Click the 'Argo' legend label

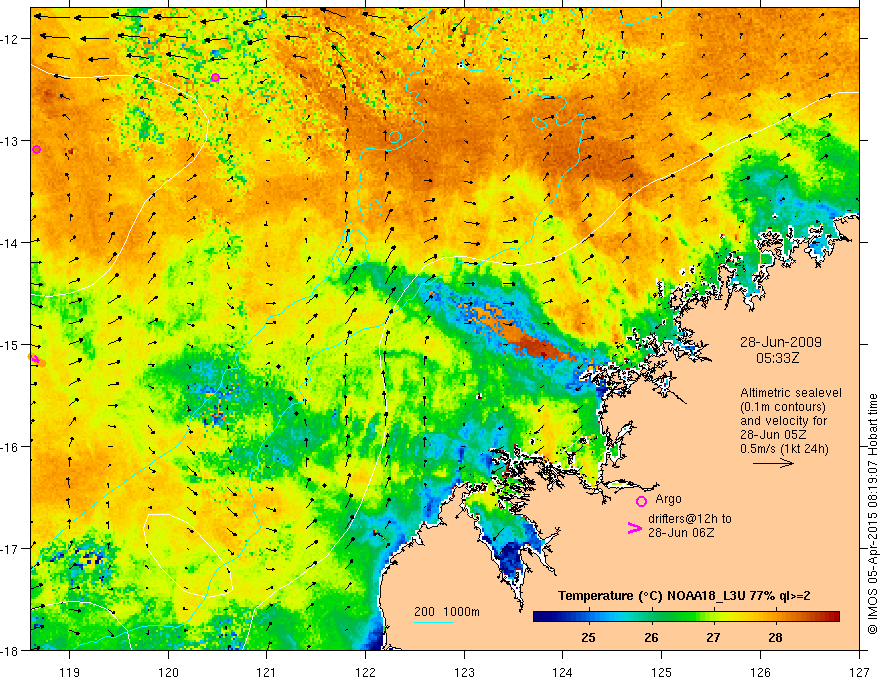pos(668,499)
